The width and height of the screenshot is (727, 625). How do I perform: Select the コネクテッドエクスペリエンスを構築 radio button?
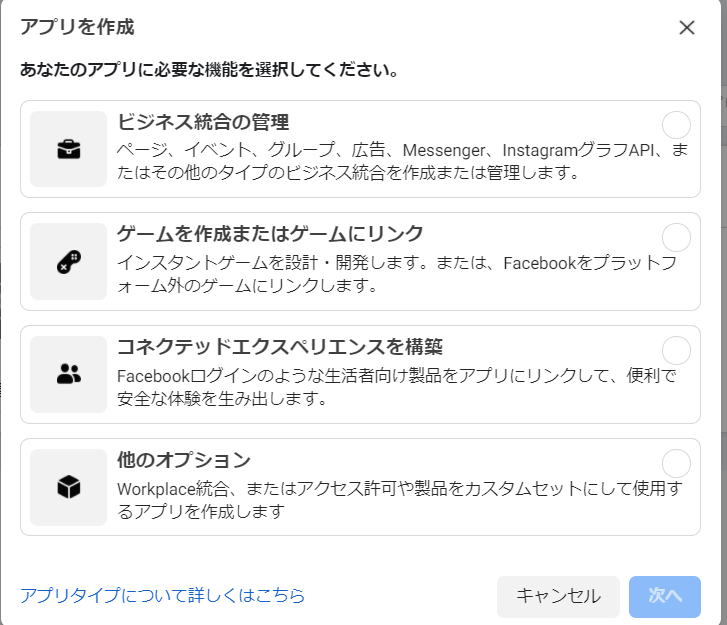click(676, 350)
